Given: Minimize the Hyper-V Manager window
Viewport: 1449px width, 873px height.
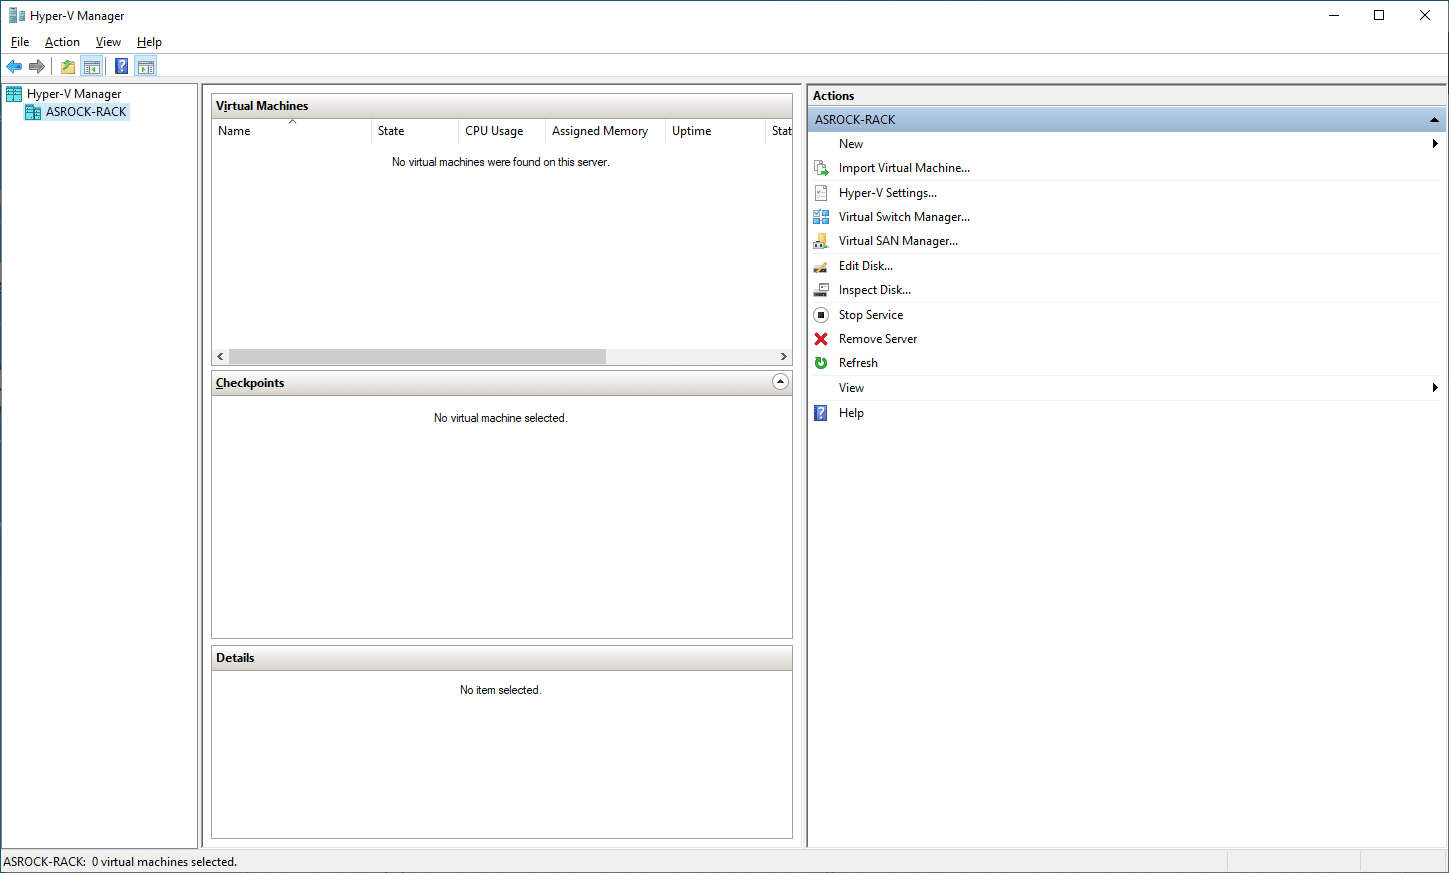Looking at the screenshot, I should point(1334,15).
